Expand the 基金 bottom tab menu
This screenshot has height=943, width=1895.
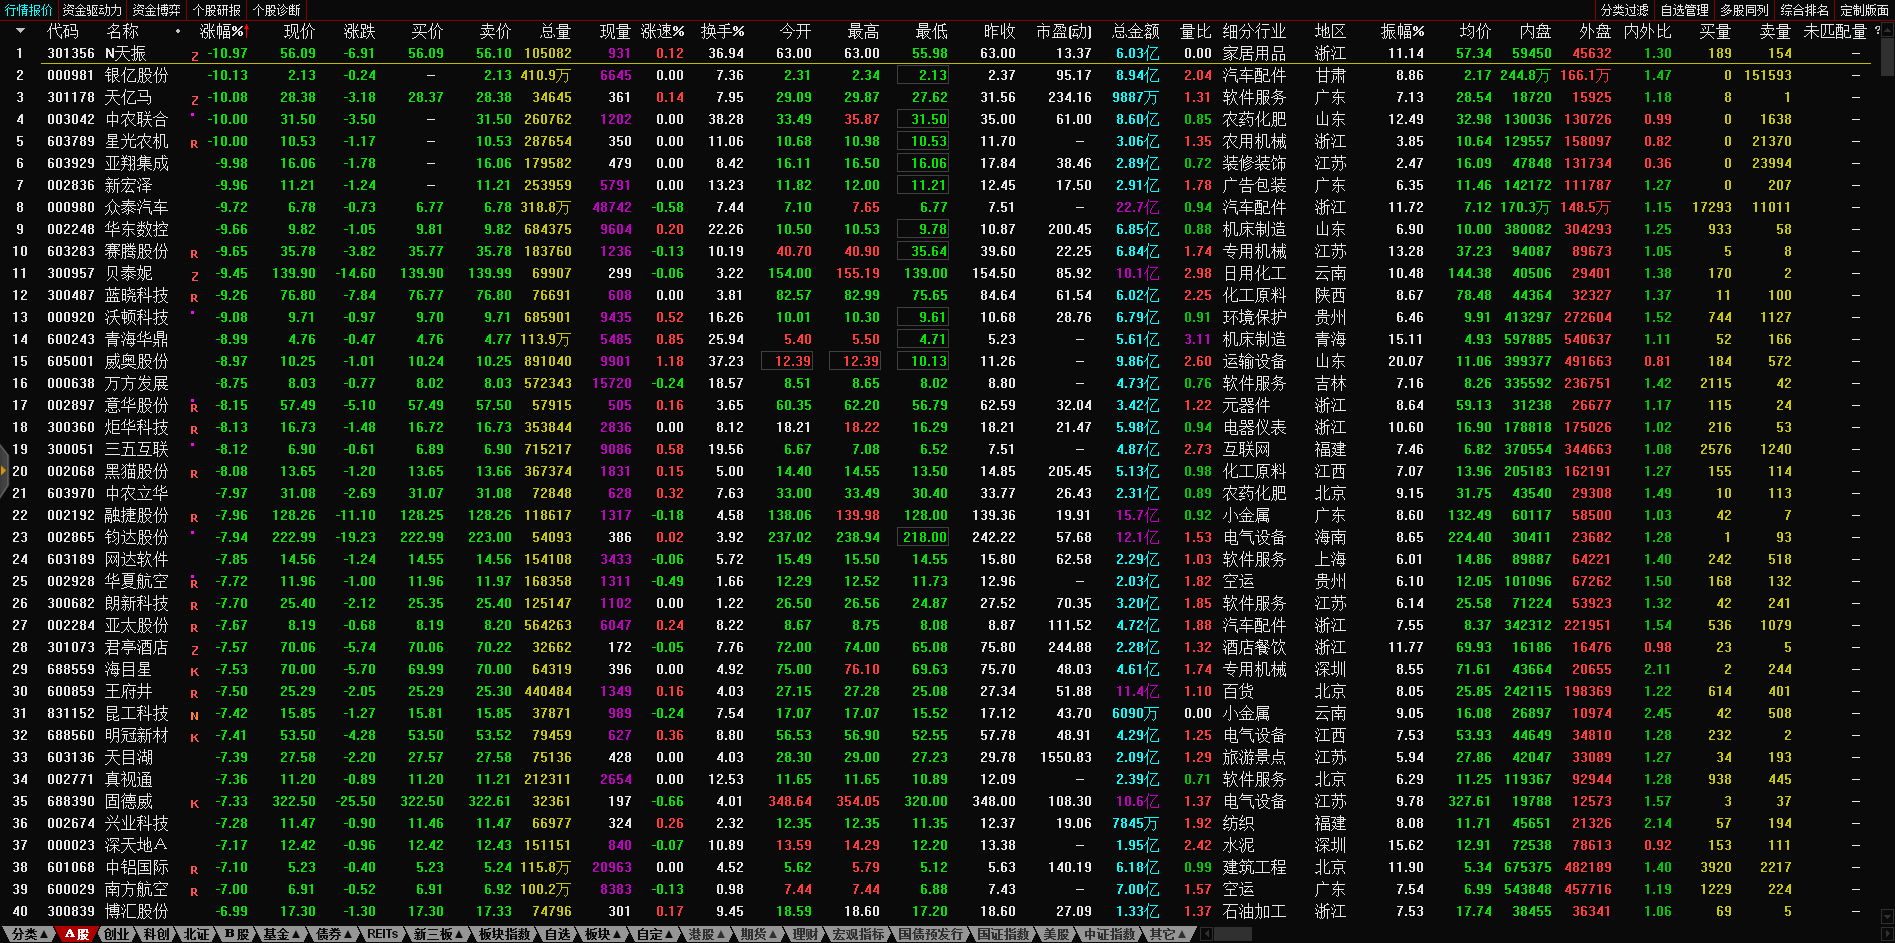tap(281, 934)
